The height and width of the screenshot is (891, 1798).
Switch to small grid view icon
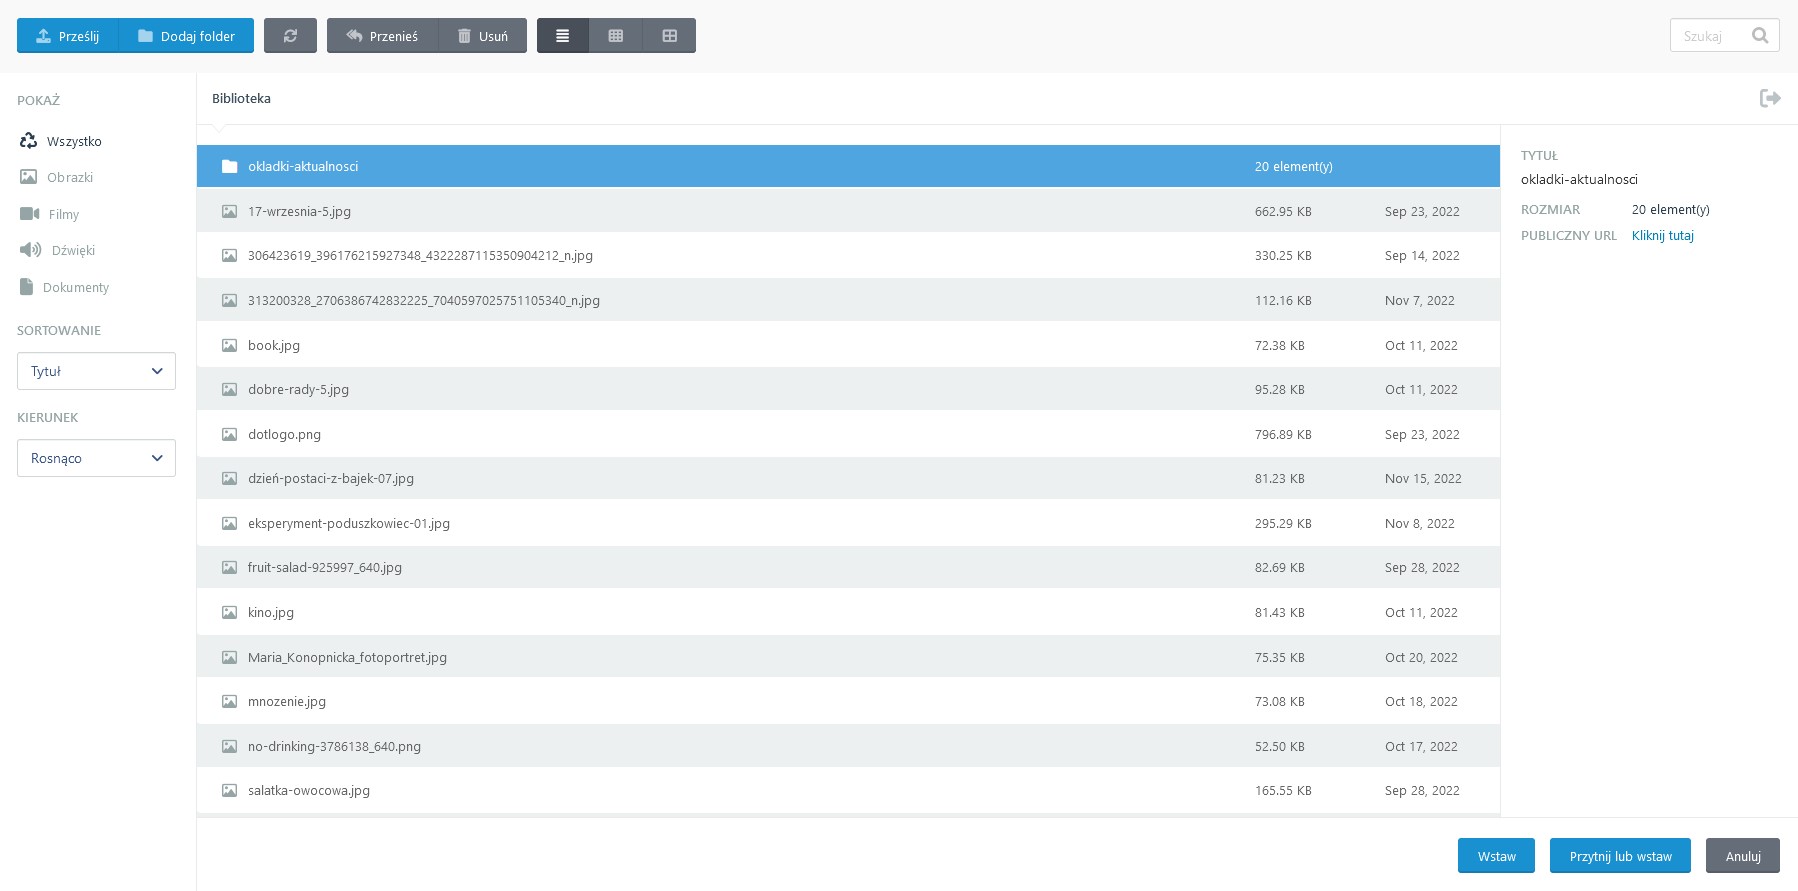coord(616,36)
